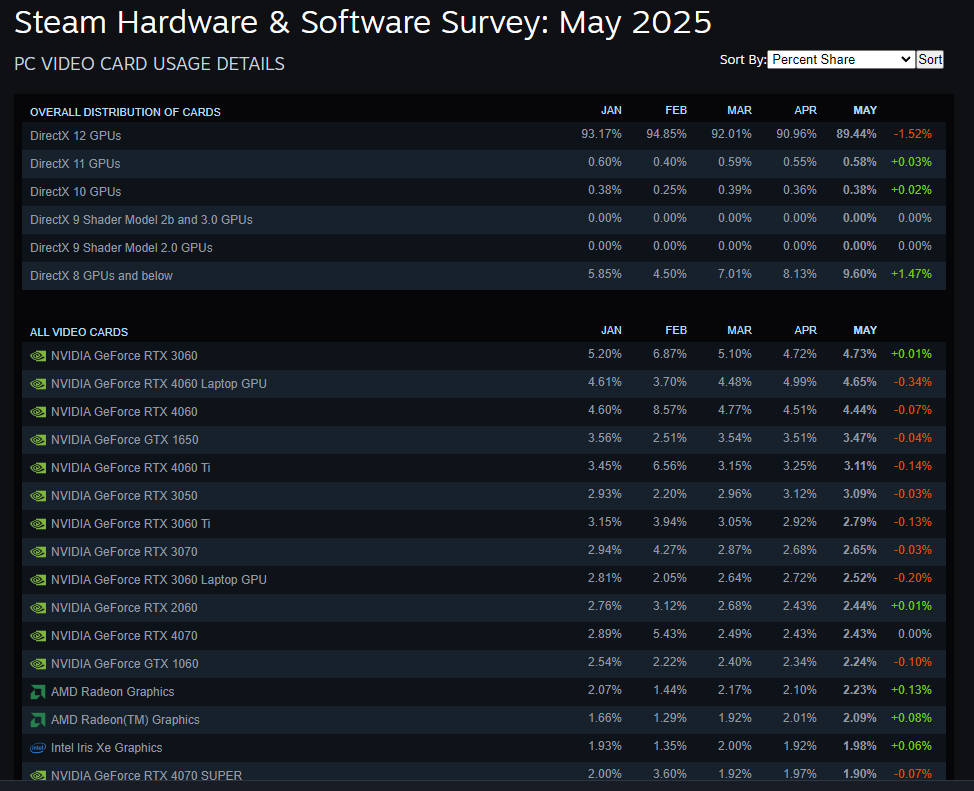Viewport: 974px width, 791px height.
Task: Click the +0.06% change for Intel Iris Xe
Action: [x=911, y=746]
